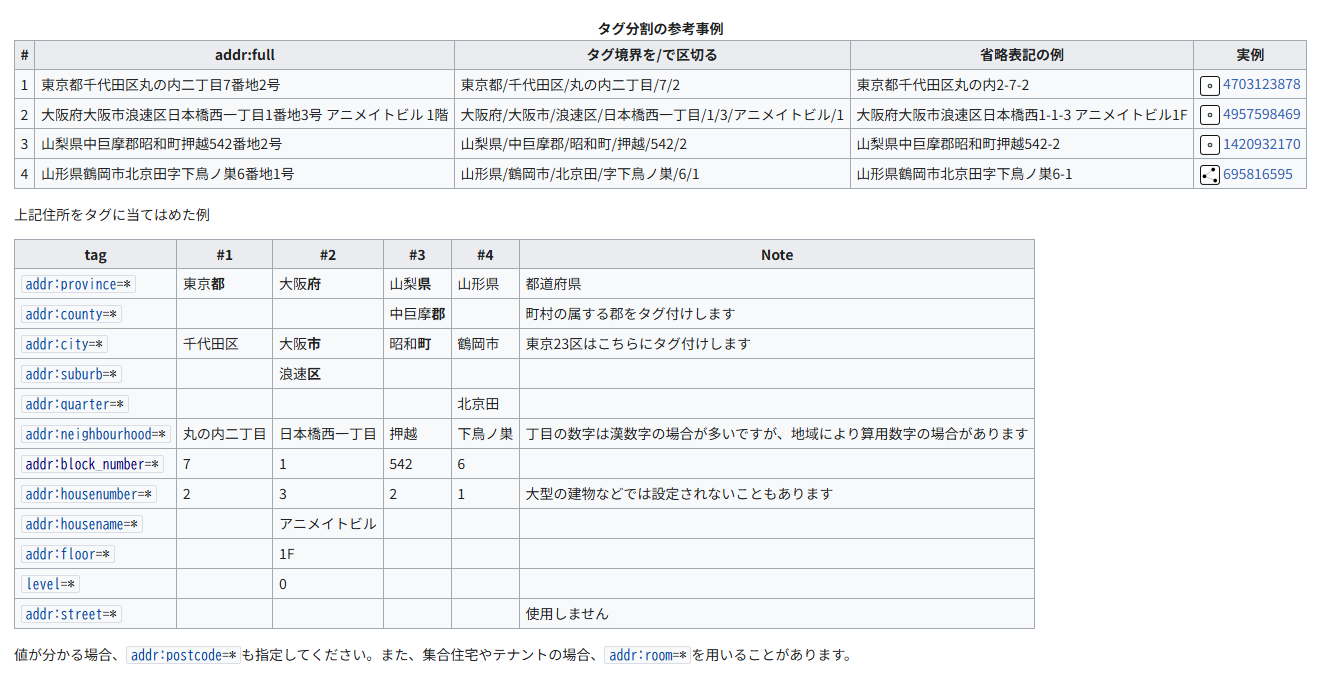Select the cell 東京都千代田区丸の内二丁目7番地2号

click(x=244, y=85)
